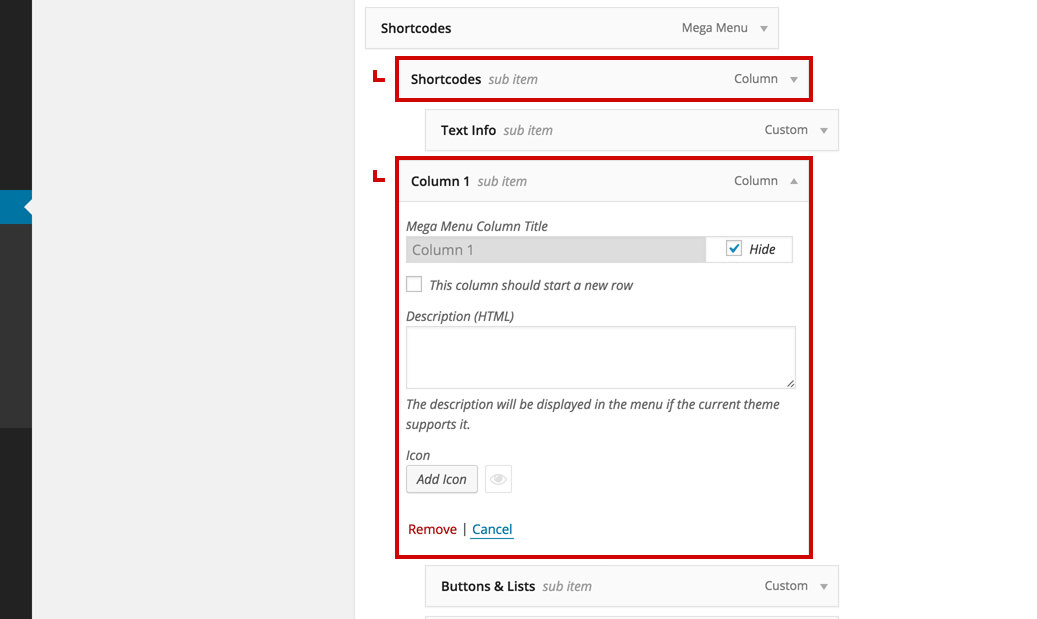This screenshot has width=1037, height=619.
Task: Focus the Description (HTML) textarea
Action: pyautogui.click(x=601, y=357)
